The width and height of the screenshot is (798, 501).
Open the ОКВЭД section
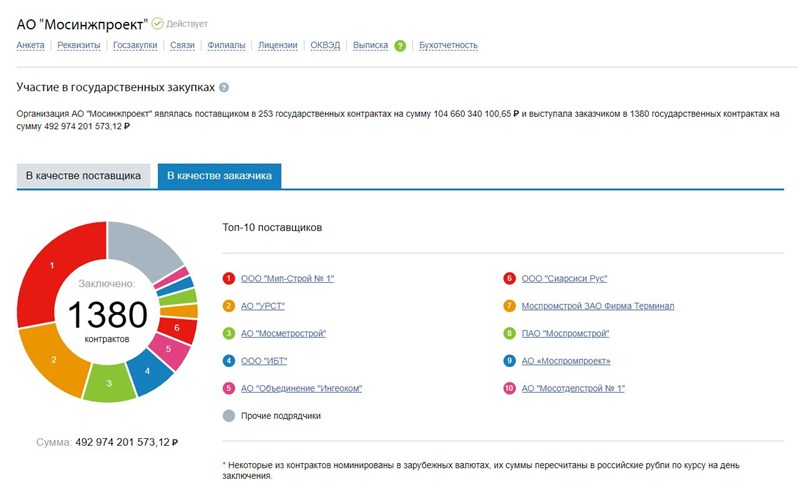(x=325, y=45)
